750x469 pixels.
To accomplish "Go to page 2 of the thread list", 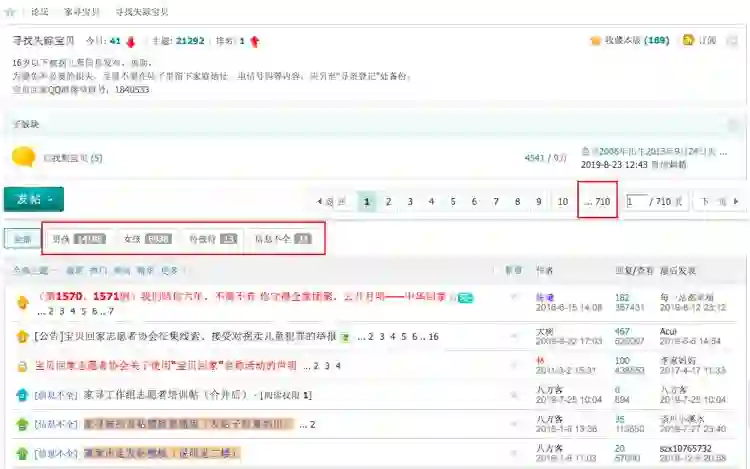I will (x=388, y=202).
